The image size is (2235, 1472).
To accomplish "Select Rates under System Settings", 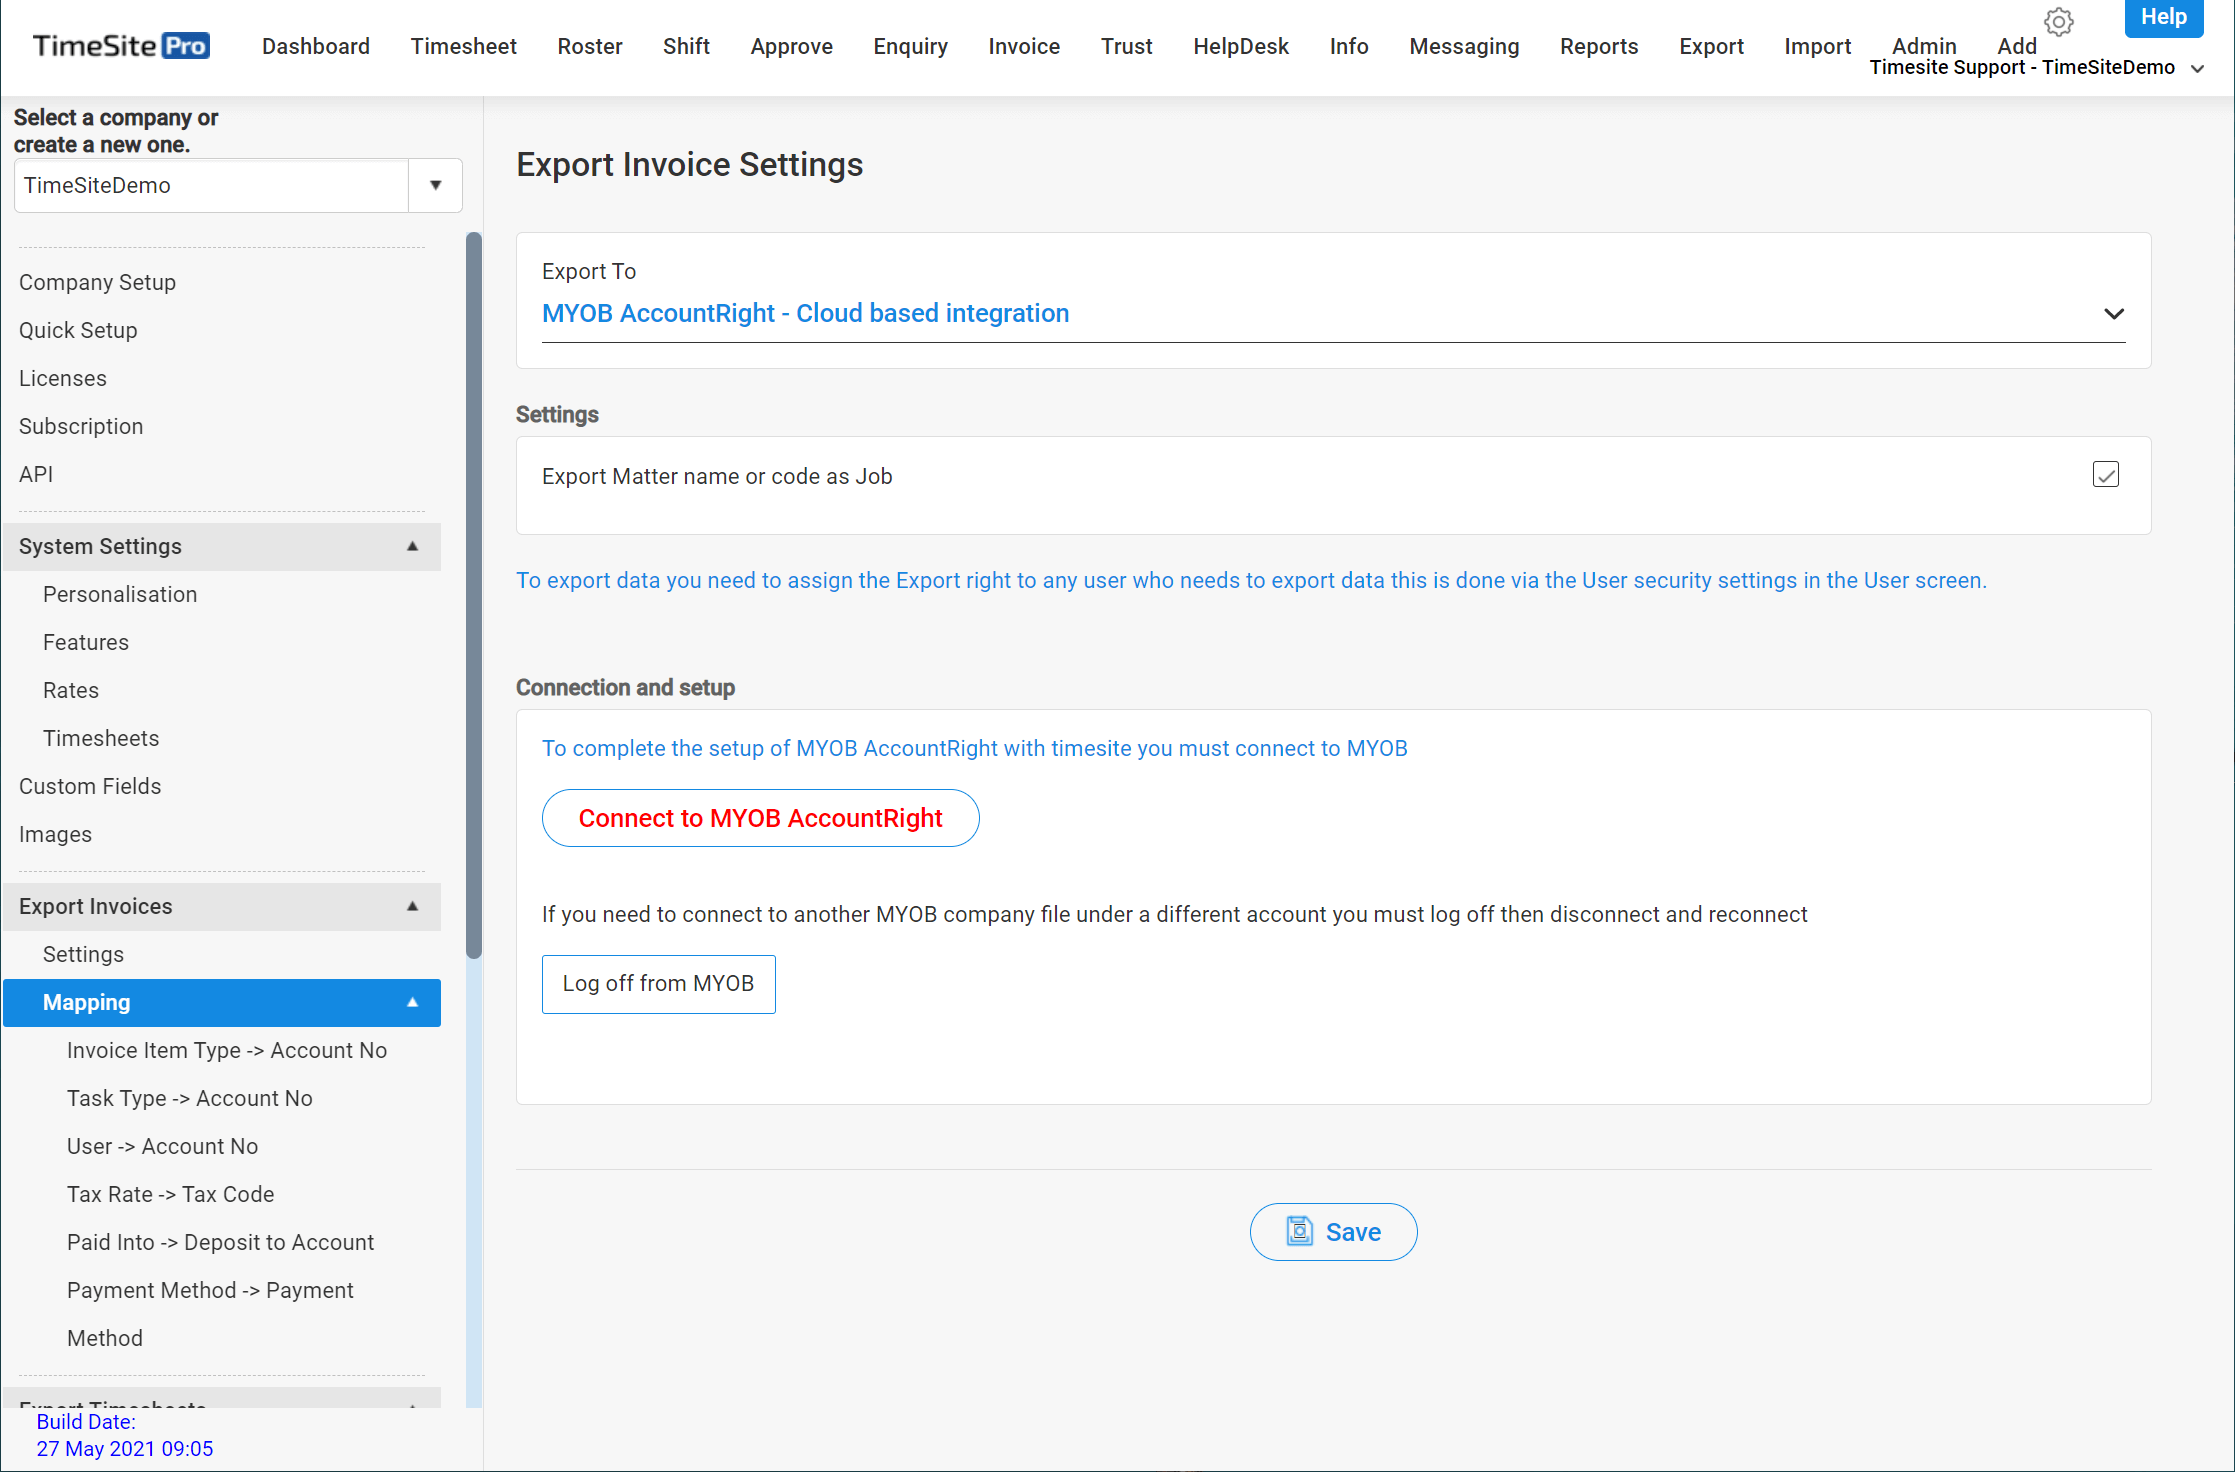I will (x=71, y=690).
